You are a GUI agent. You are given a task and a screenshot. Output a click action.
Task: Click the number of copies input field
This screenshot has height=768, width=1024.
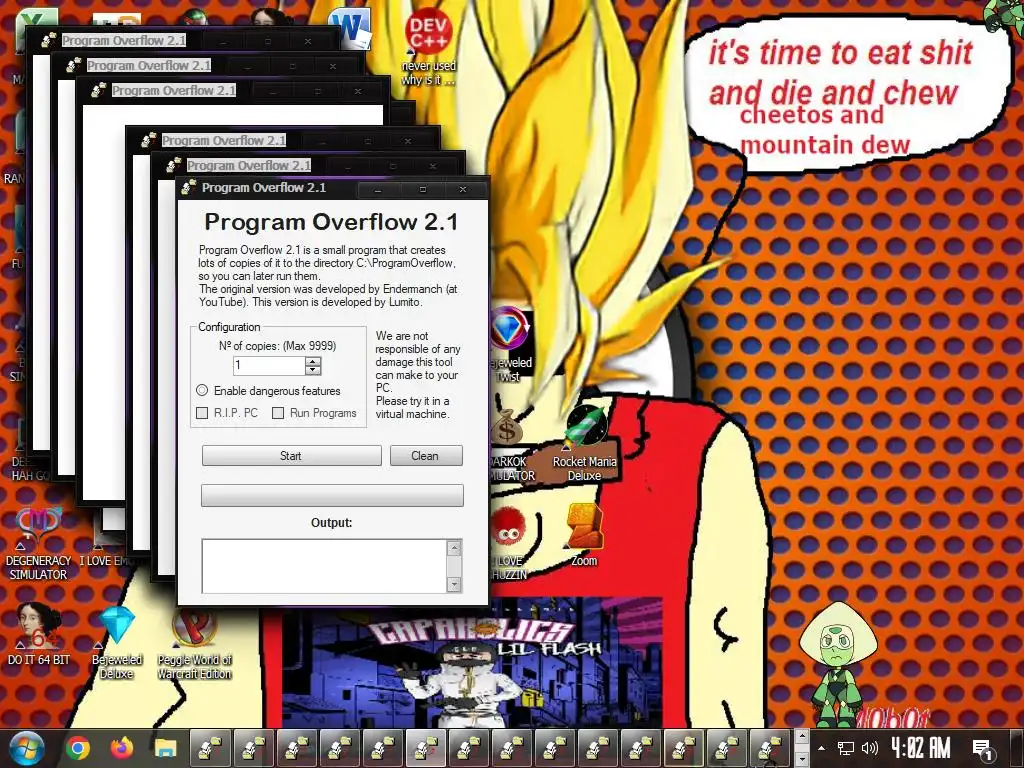tap(269, 366)
